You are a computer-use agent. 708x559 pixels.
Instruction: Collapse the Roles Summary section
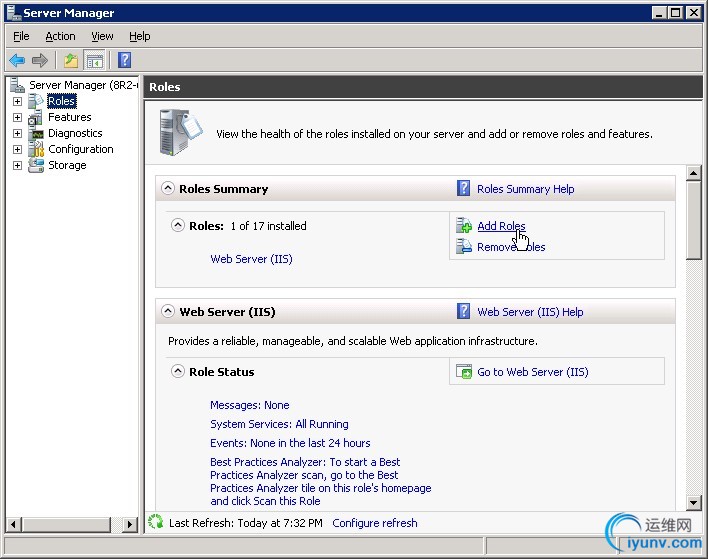[168, 188]
